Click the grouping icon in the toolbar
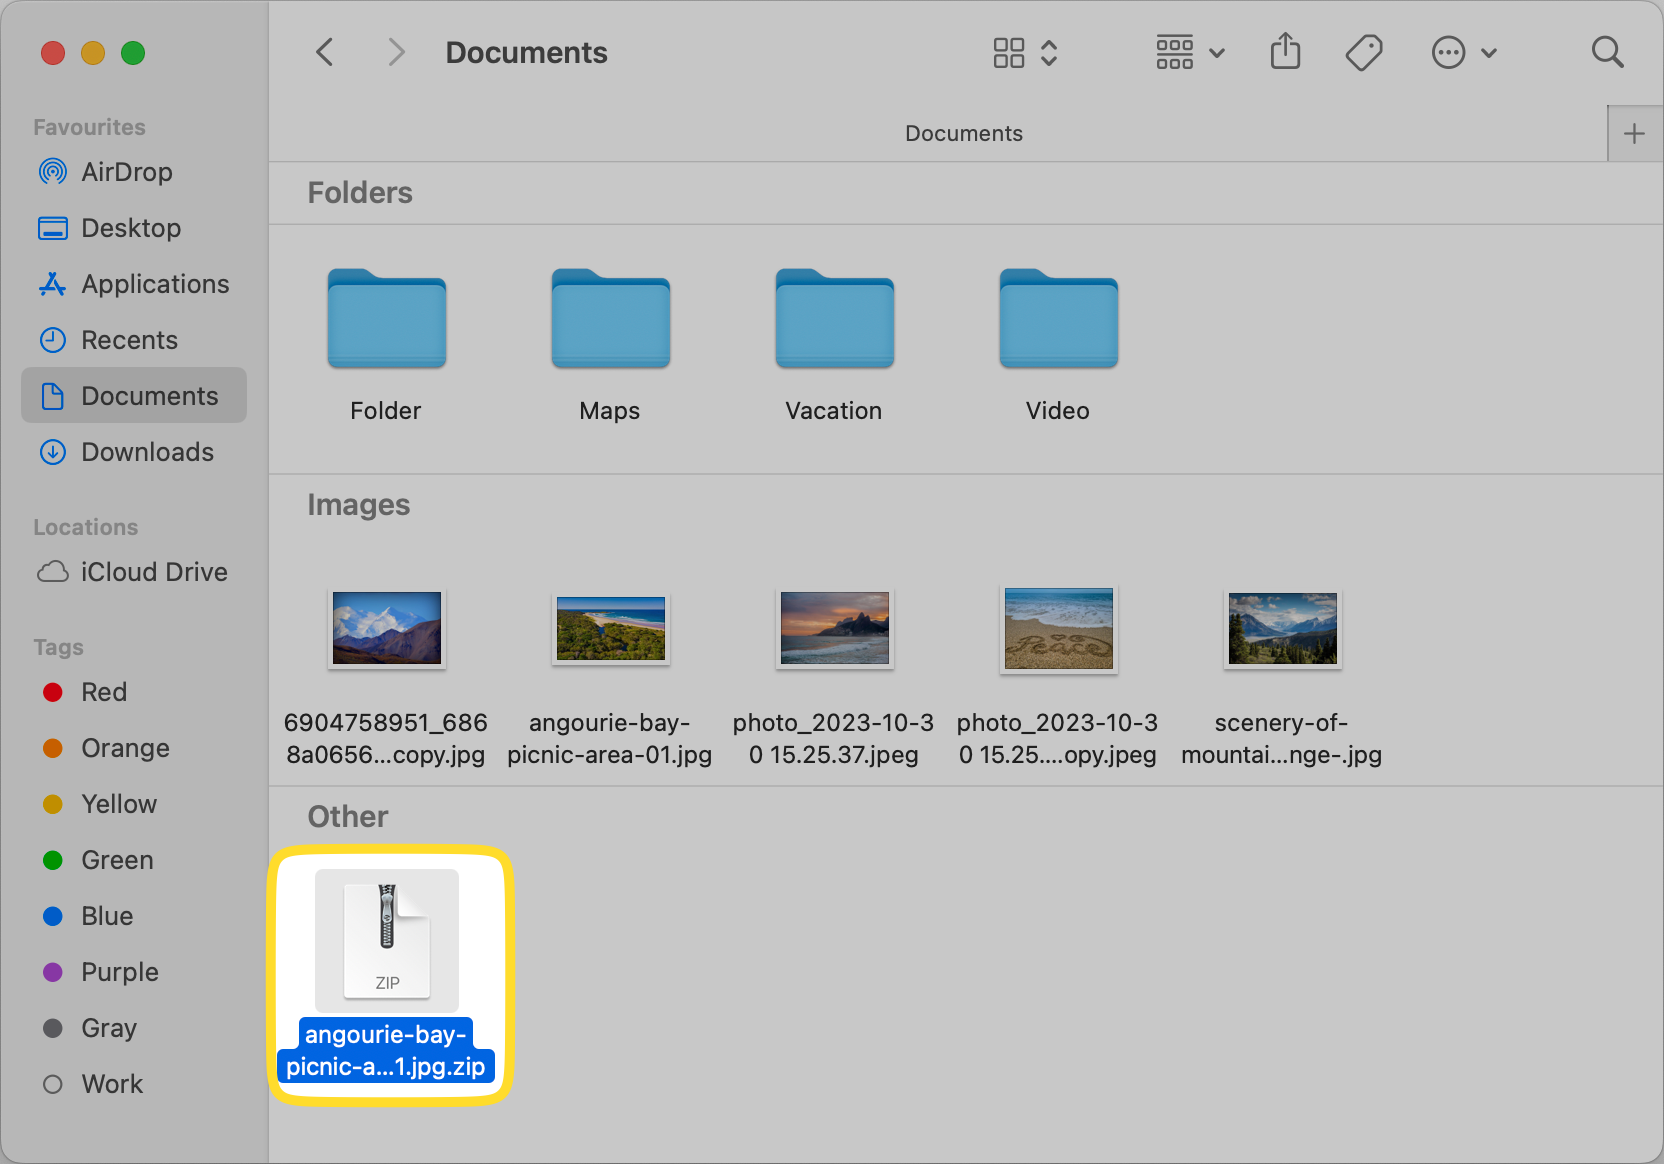 pos(1175,52)
